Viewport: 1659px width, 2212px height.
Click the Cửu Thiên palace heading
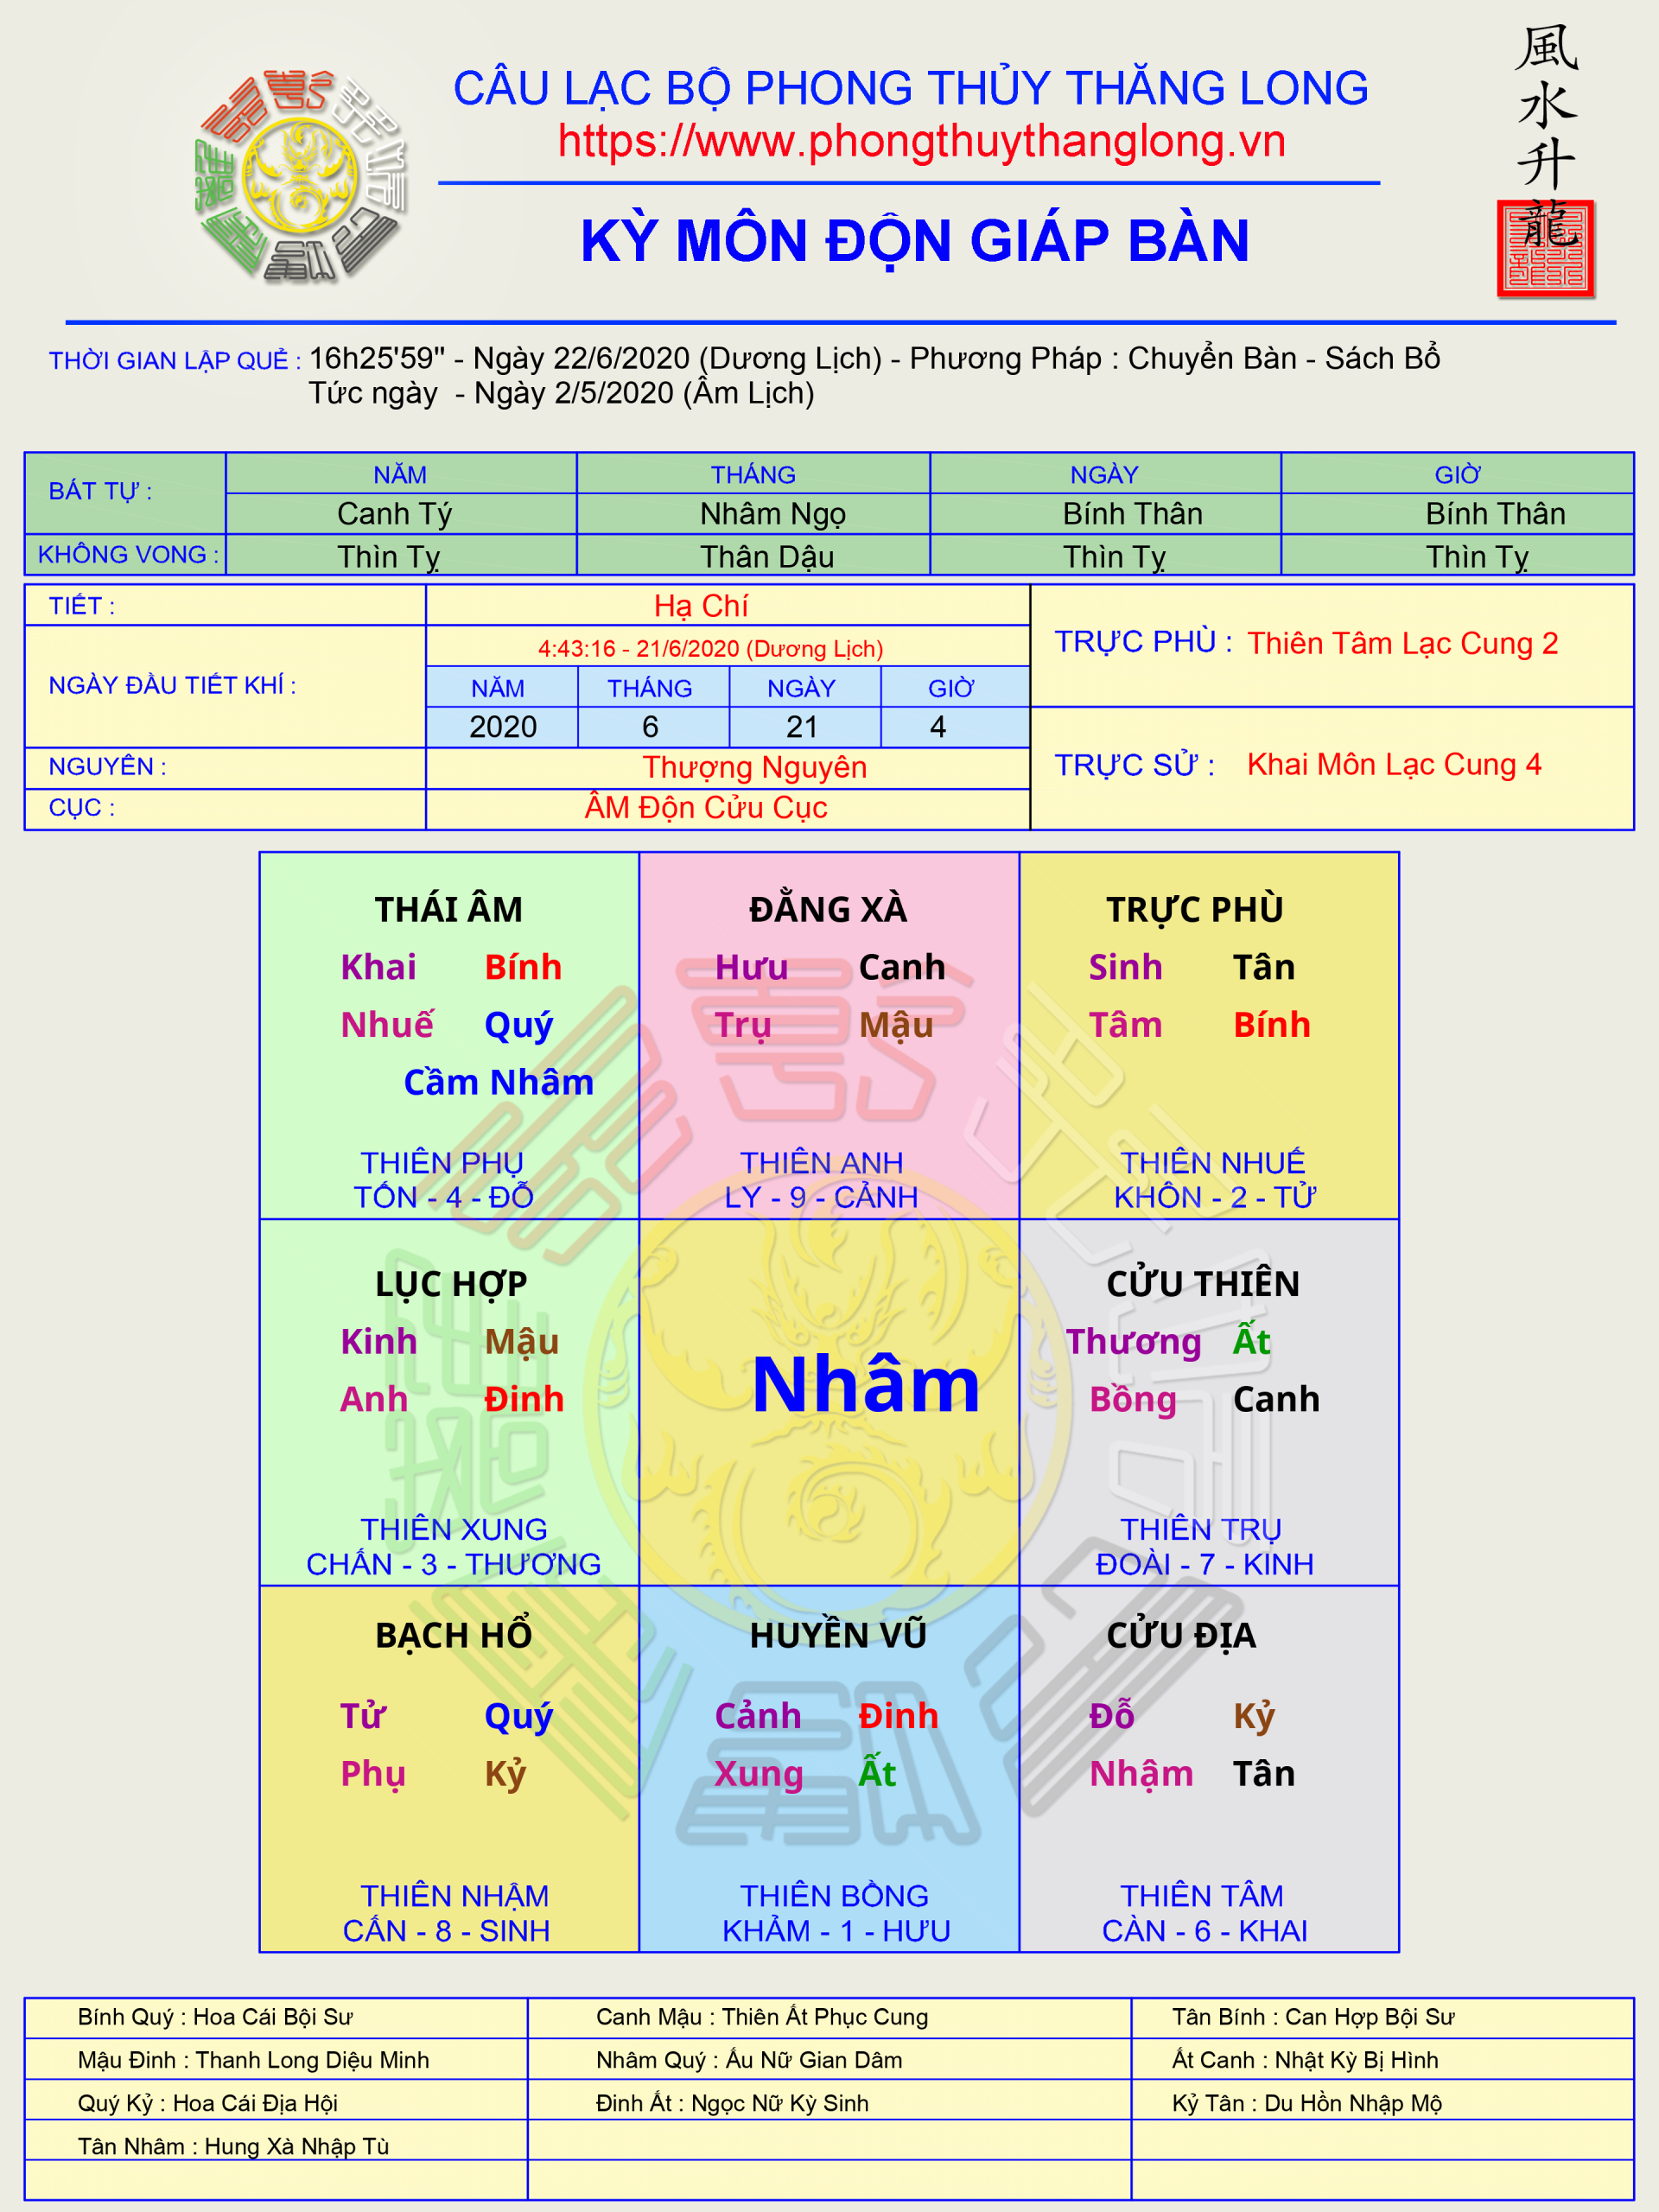click(x=1202, y=1283)
